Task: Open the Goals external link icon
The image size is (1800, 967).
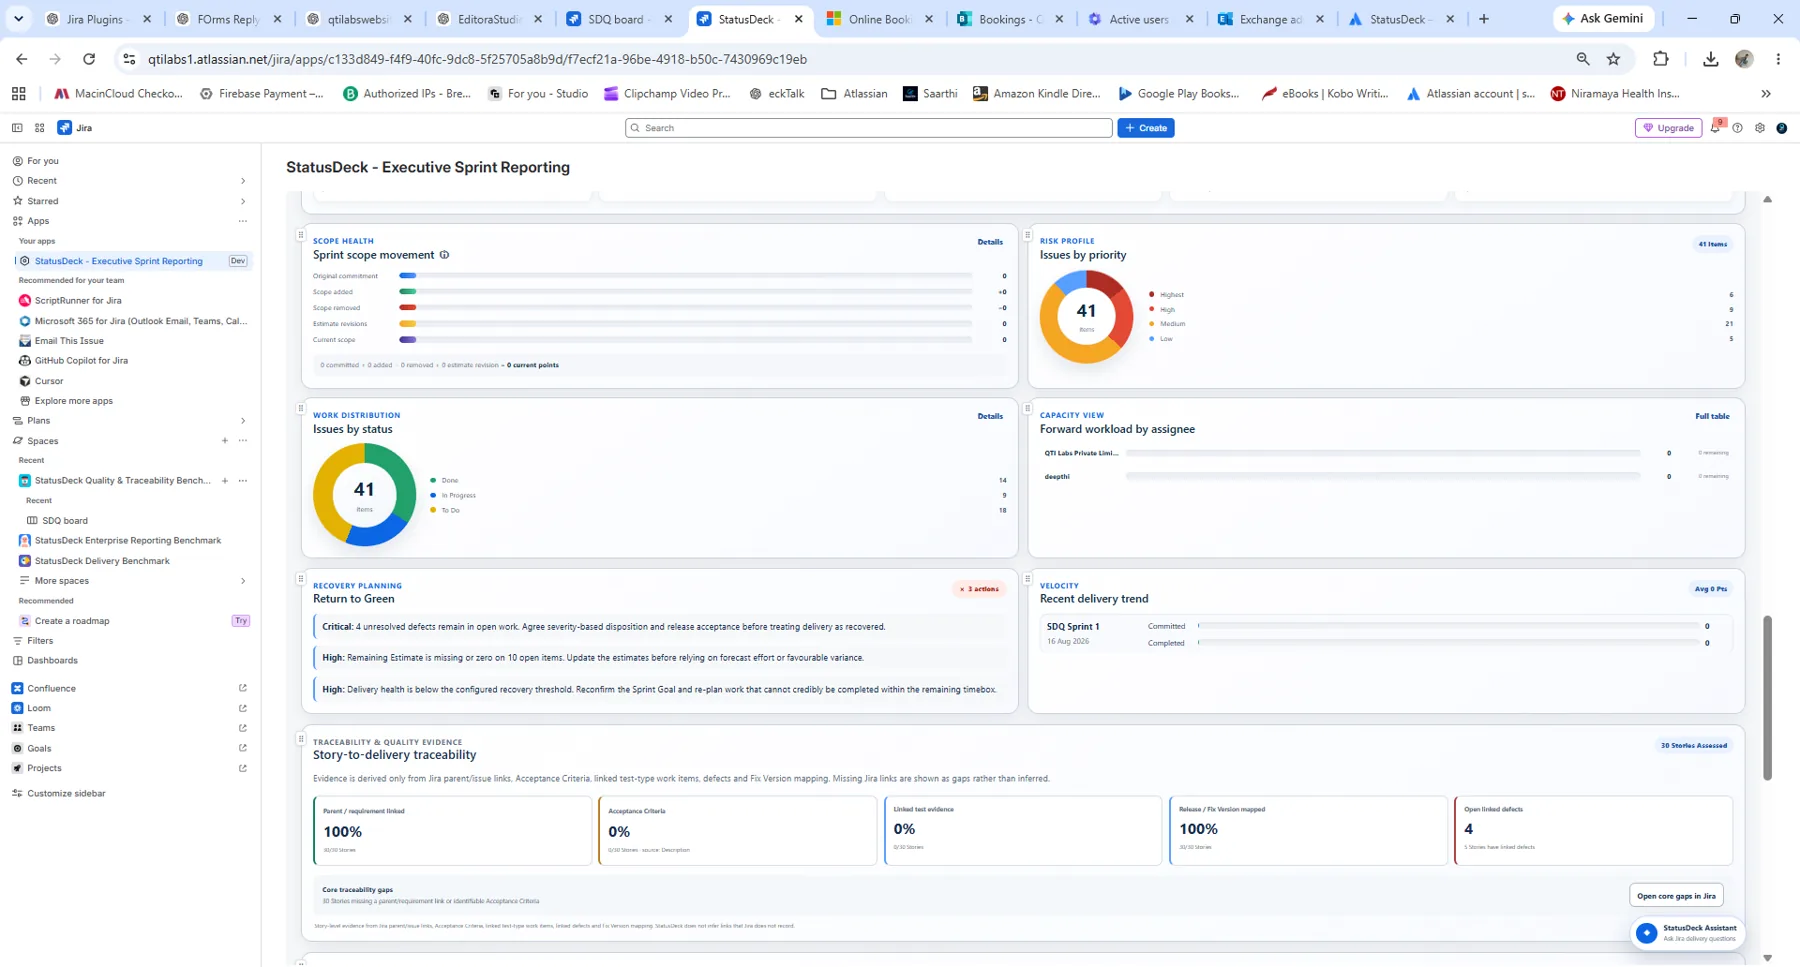Action: coord(243,748)
